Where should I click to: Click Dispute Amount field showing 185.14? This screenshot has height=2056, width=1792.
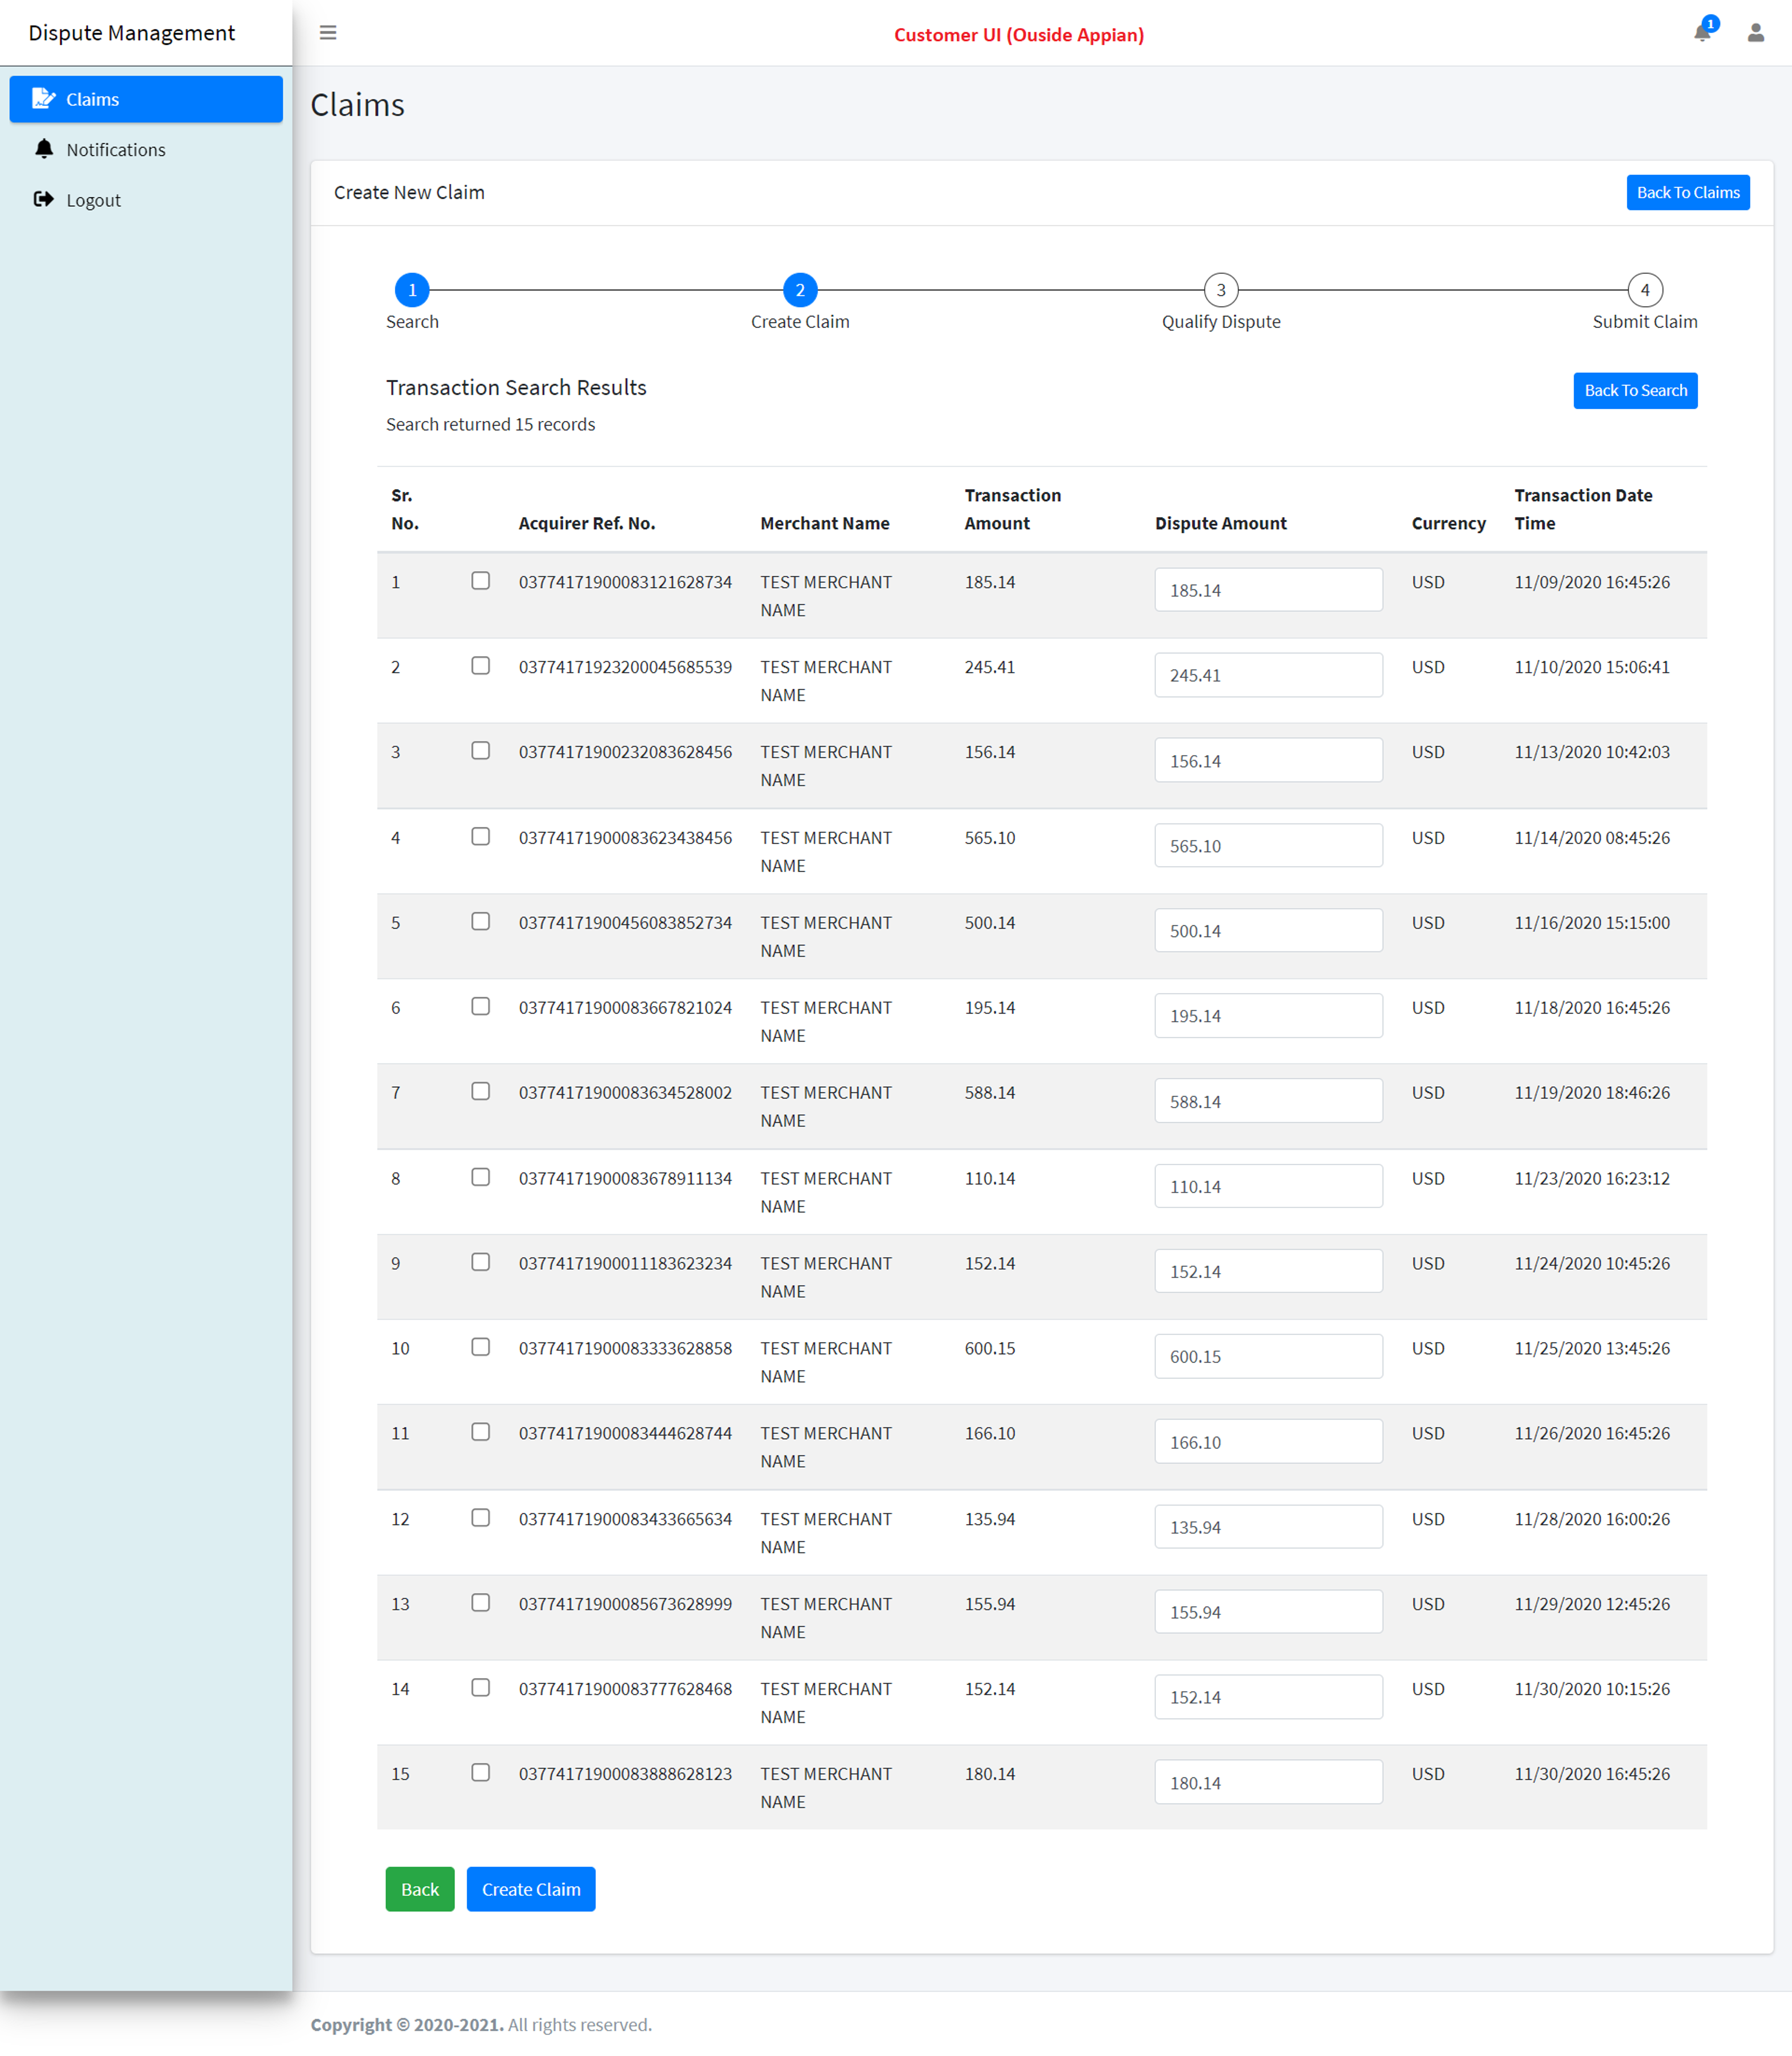pos(1268,590)
